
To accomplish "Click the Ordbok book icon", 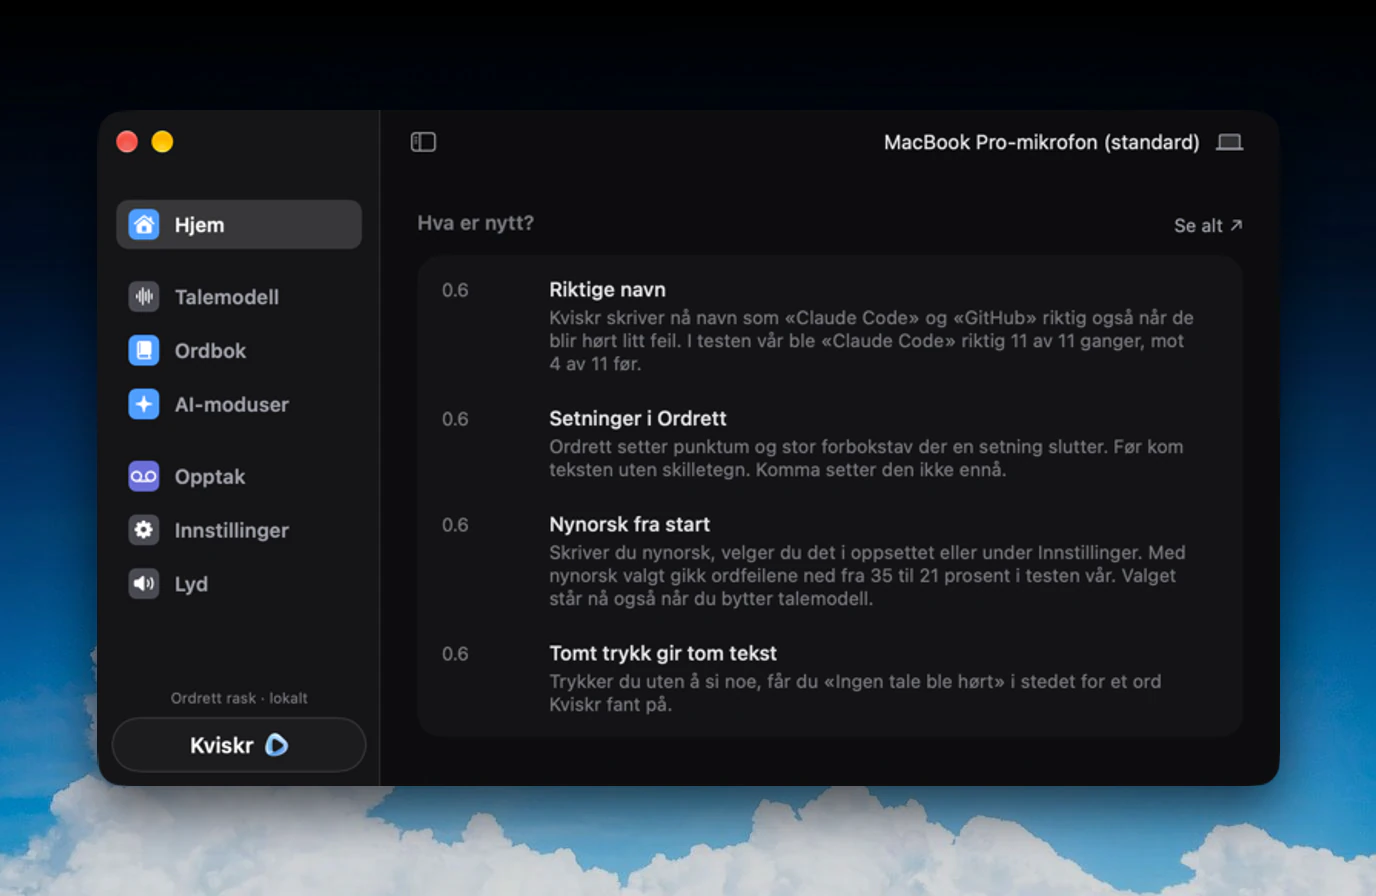I will (144, 350).
